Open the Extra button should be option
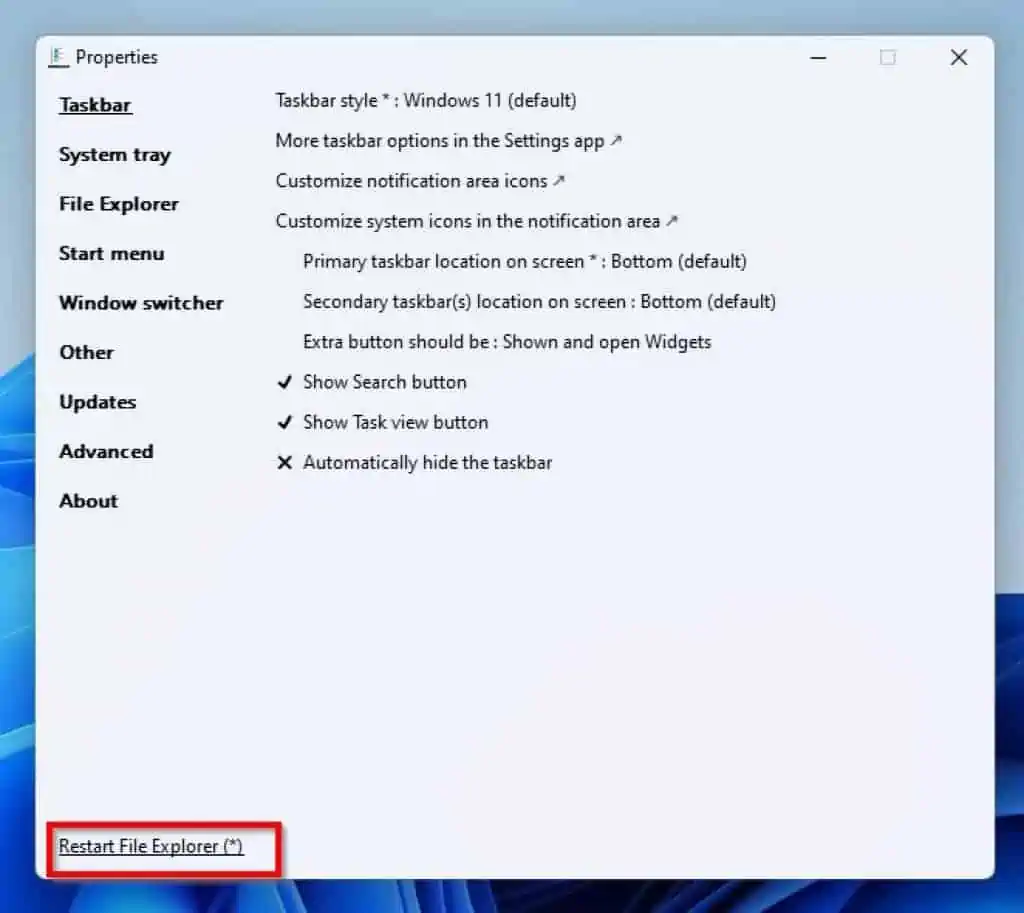The image size is (1024, 913). point(506,341)
